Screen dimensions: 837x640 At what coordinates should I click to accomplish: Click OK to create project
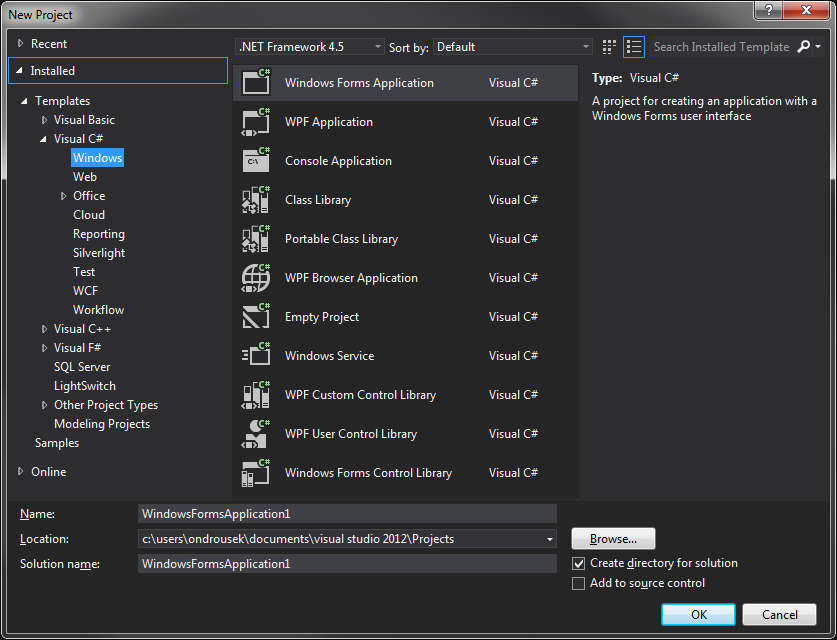pos(698,614)
